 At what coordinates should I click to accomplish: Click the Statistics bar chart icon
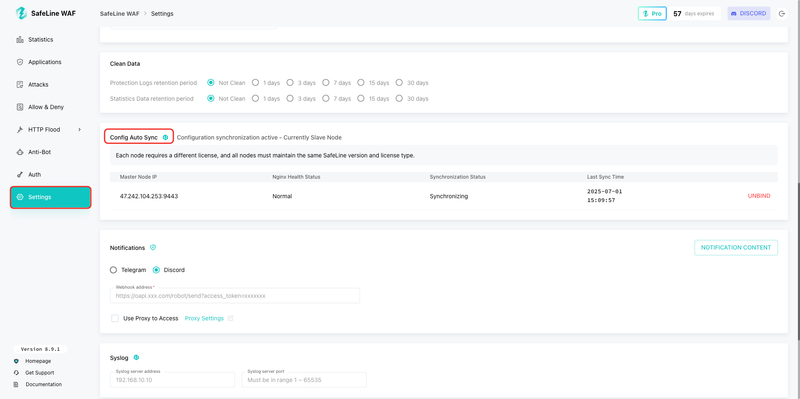pos(20,39)
